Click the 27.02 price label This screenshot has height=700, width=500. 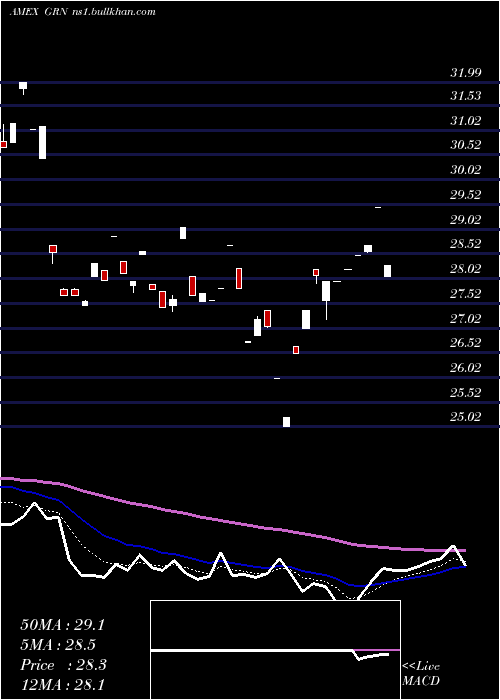pyautogui.click(x=466, y=319)
